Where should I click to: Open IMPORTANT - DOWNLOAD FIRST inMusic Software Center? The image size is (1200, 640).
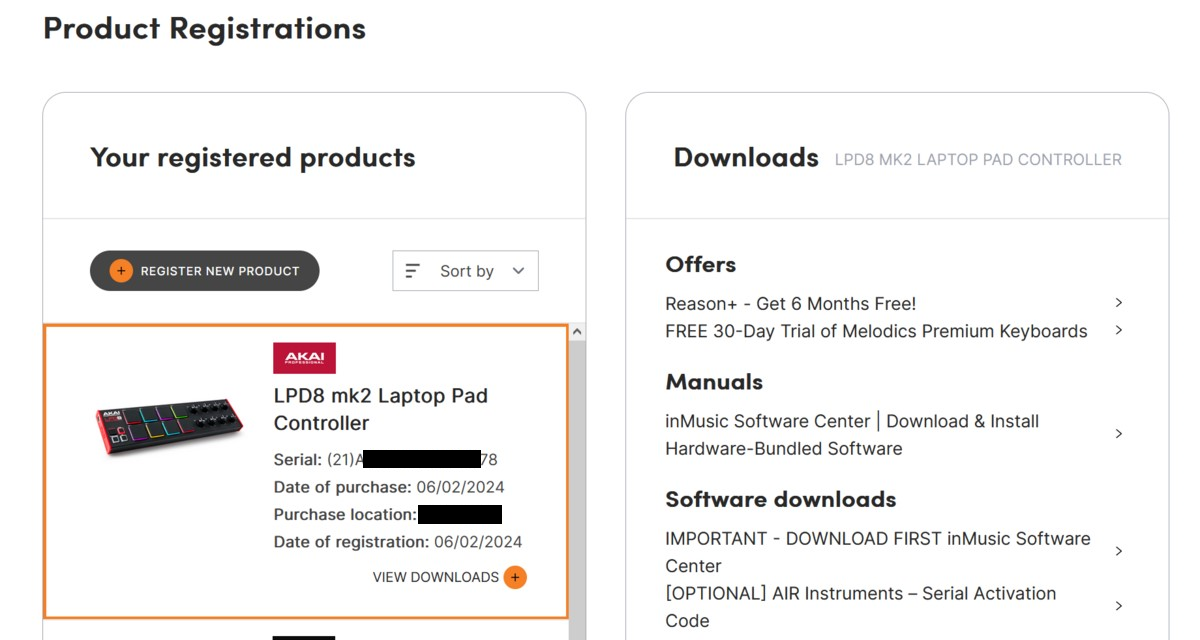coord(878,552)
